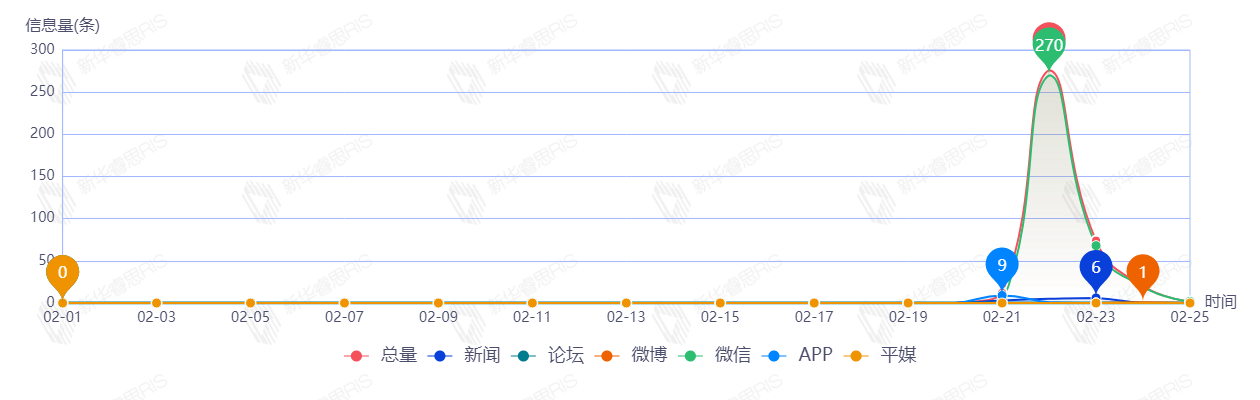Toggle the APP legend entry
The image size is (1260, 400).
coord(798,355)
